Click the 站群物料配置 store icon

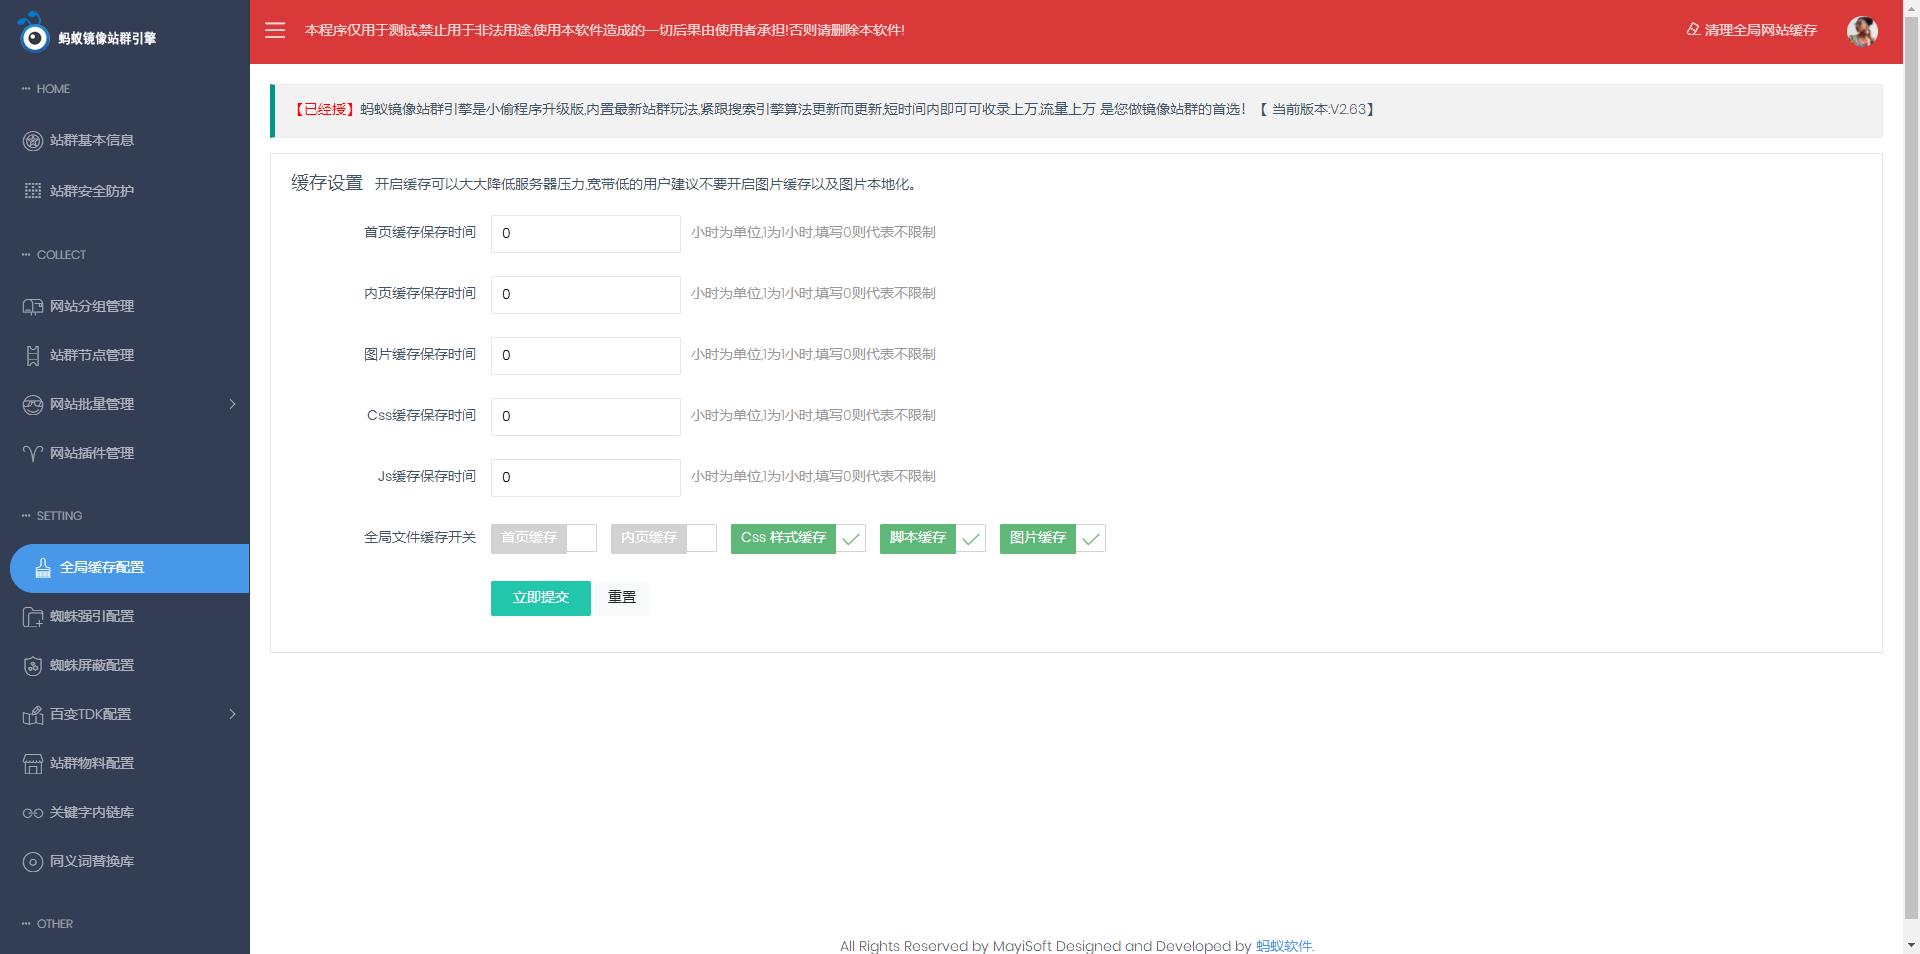[x=33, y=764]
